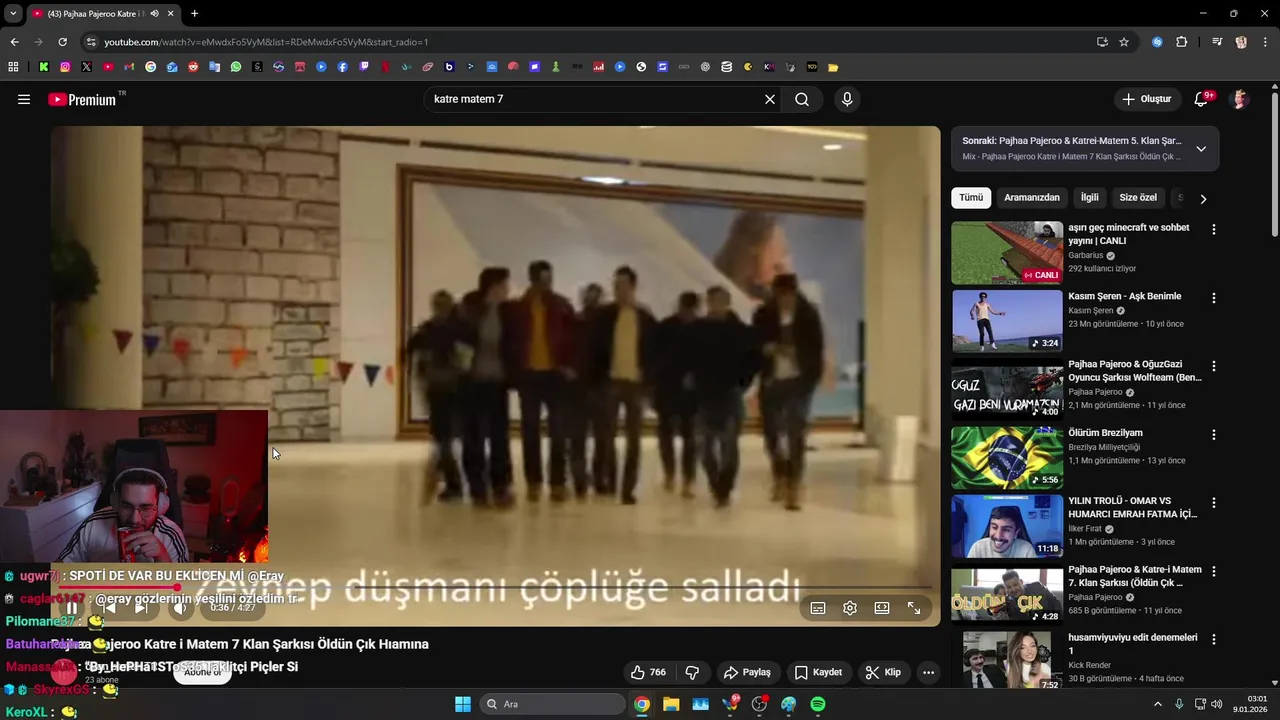Image resolution: width=1280 pixels, height=720 pixels.
Task: Open options for husamviyuviyu edit denemeleri
Action: click(x=1214, y=640)
